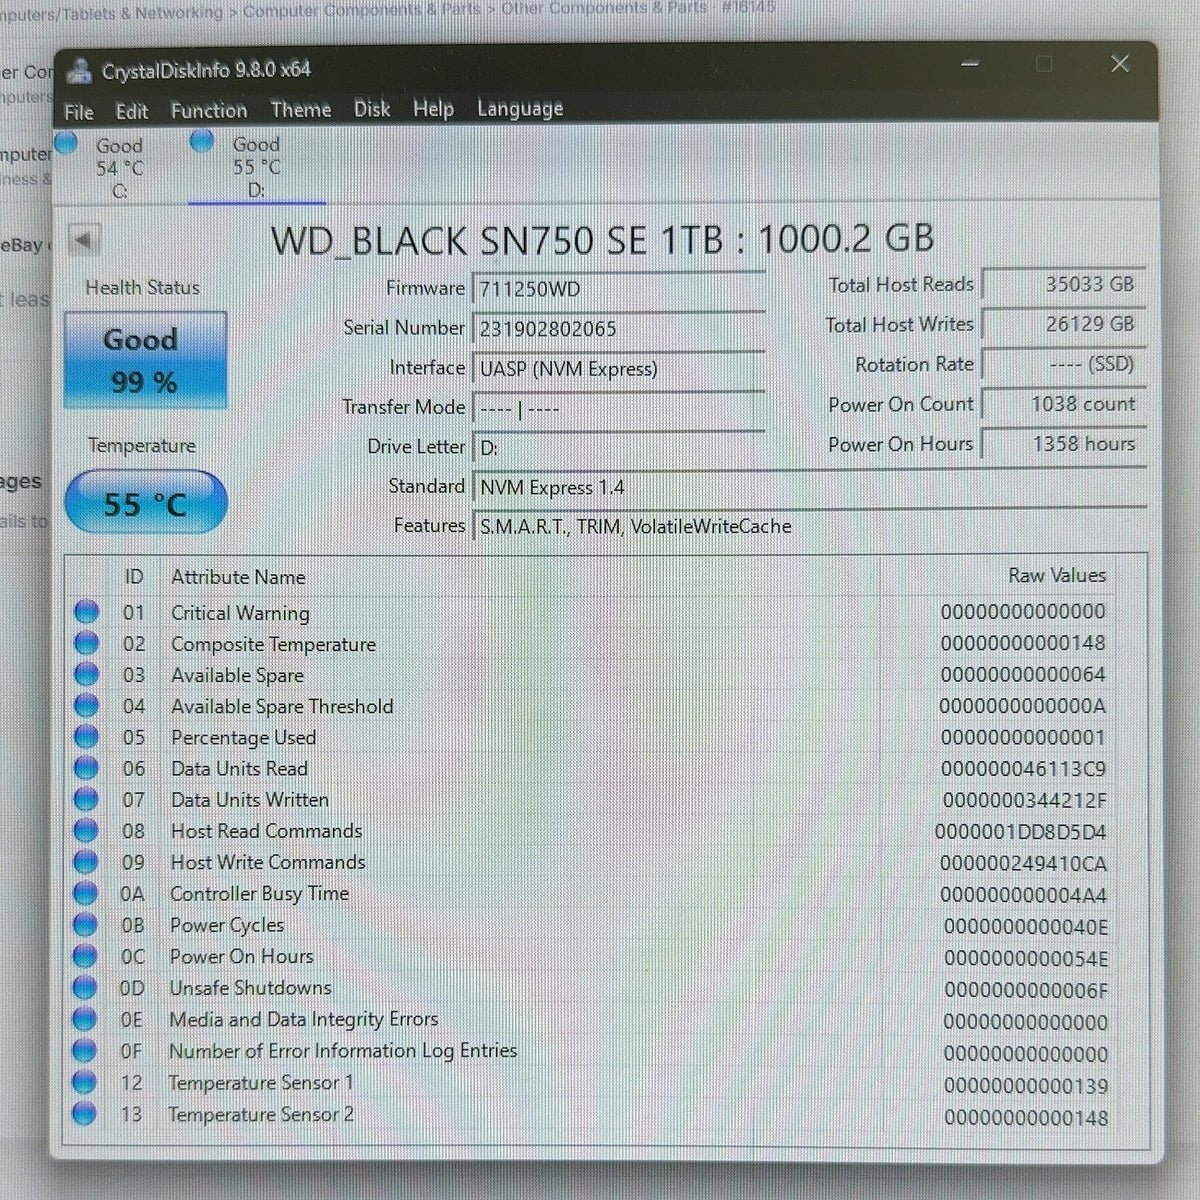Click the 'Computer Components & Parts' breadcrumb link in browser
The image size is (1200, 1200).
pos(362,10)
